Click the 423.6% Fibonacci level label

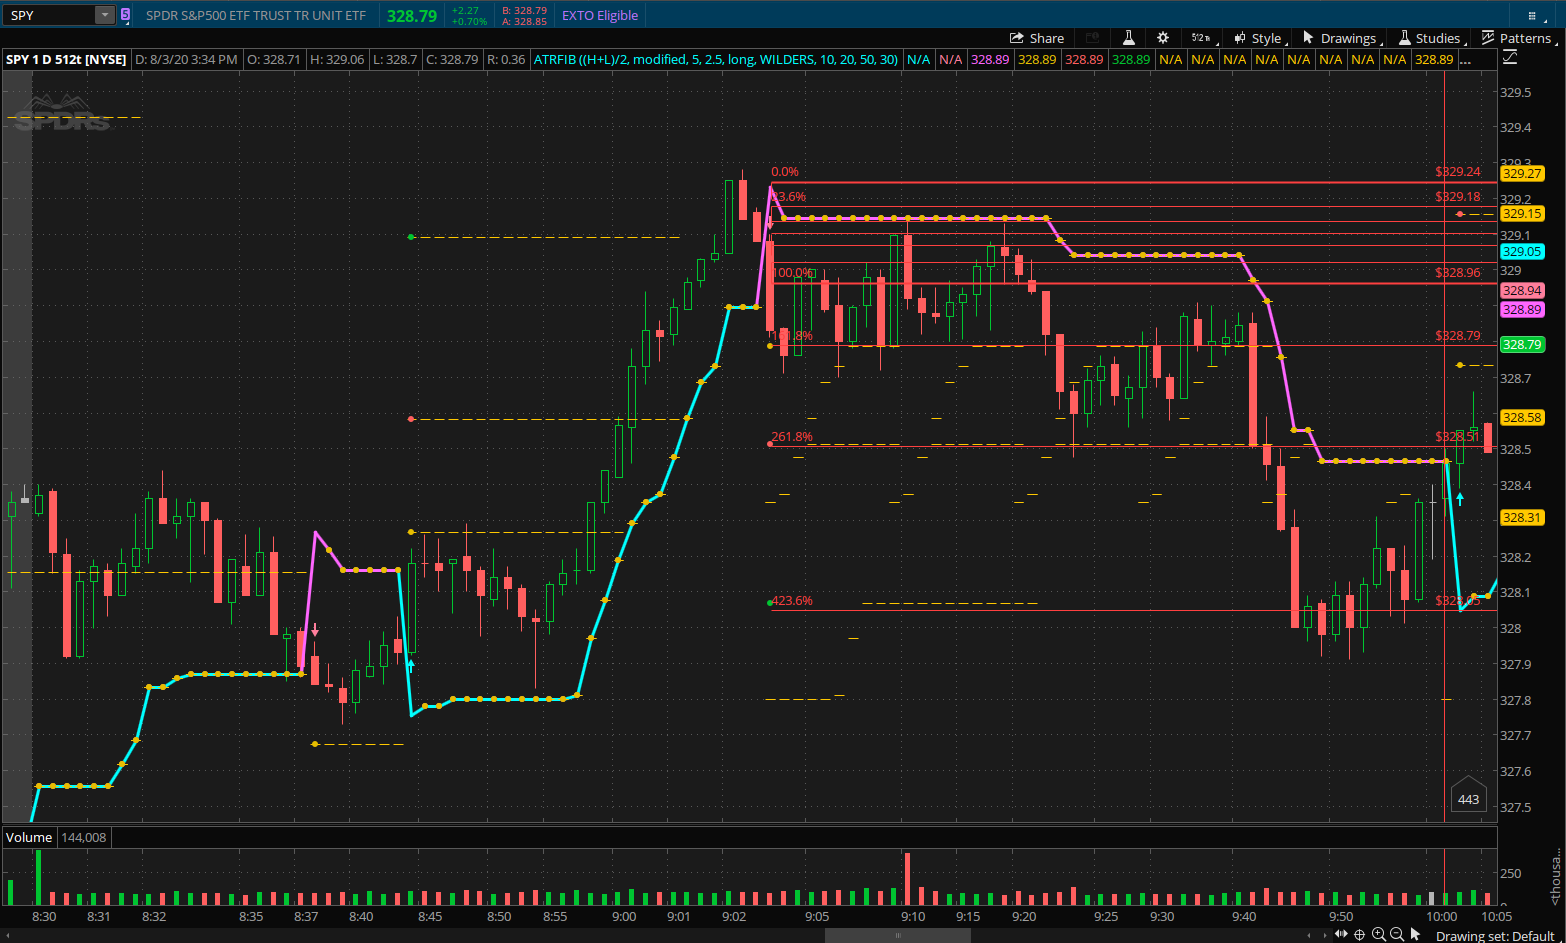tap(792, 601)
